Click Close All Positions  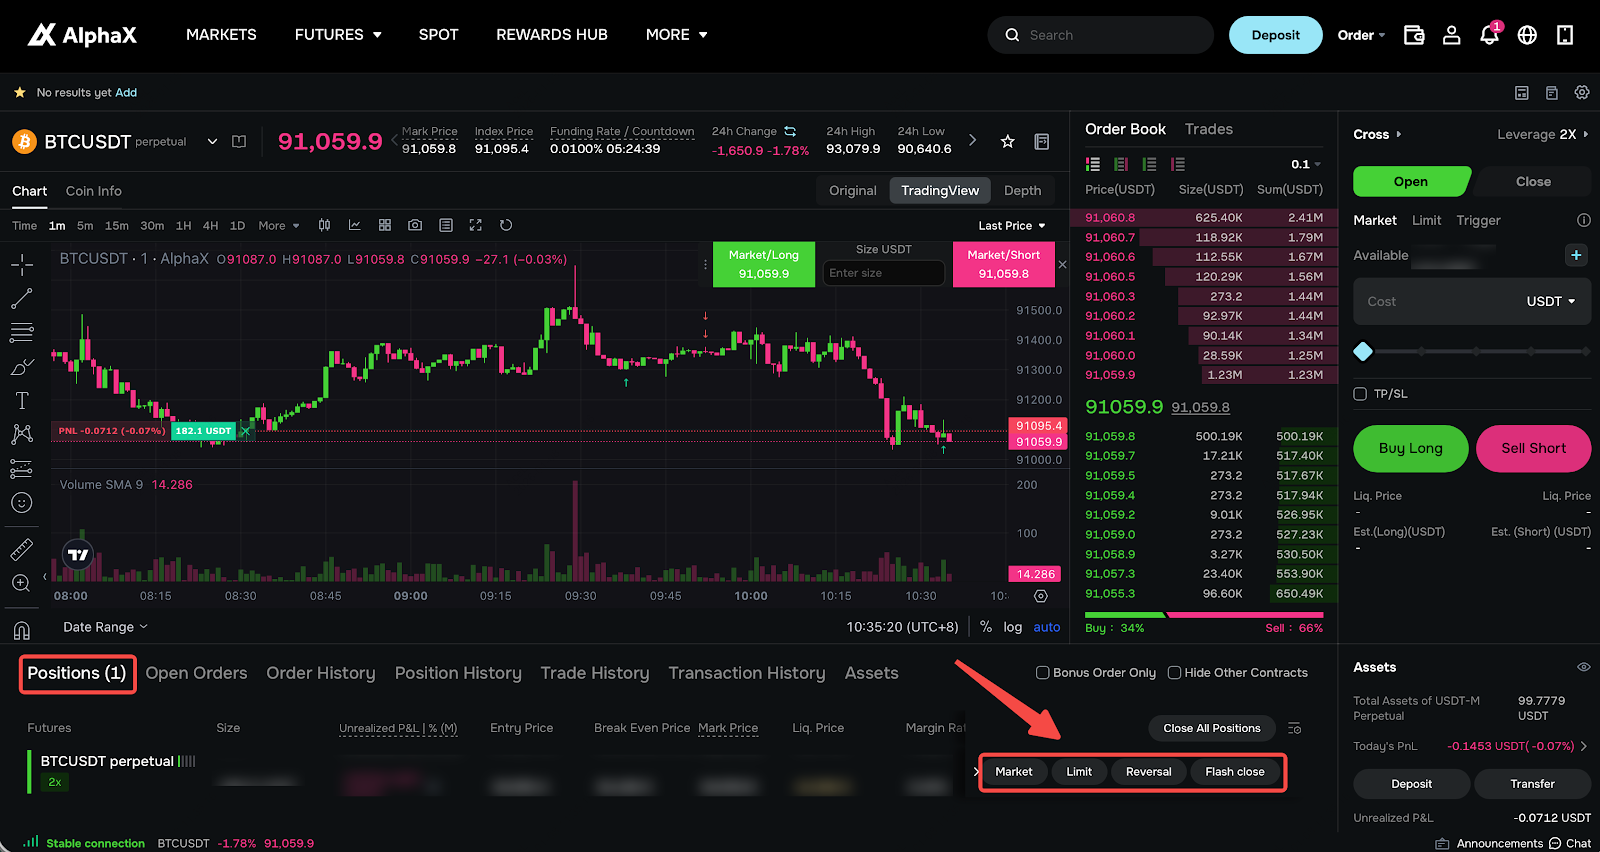pos(1212,728)
